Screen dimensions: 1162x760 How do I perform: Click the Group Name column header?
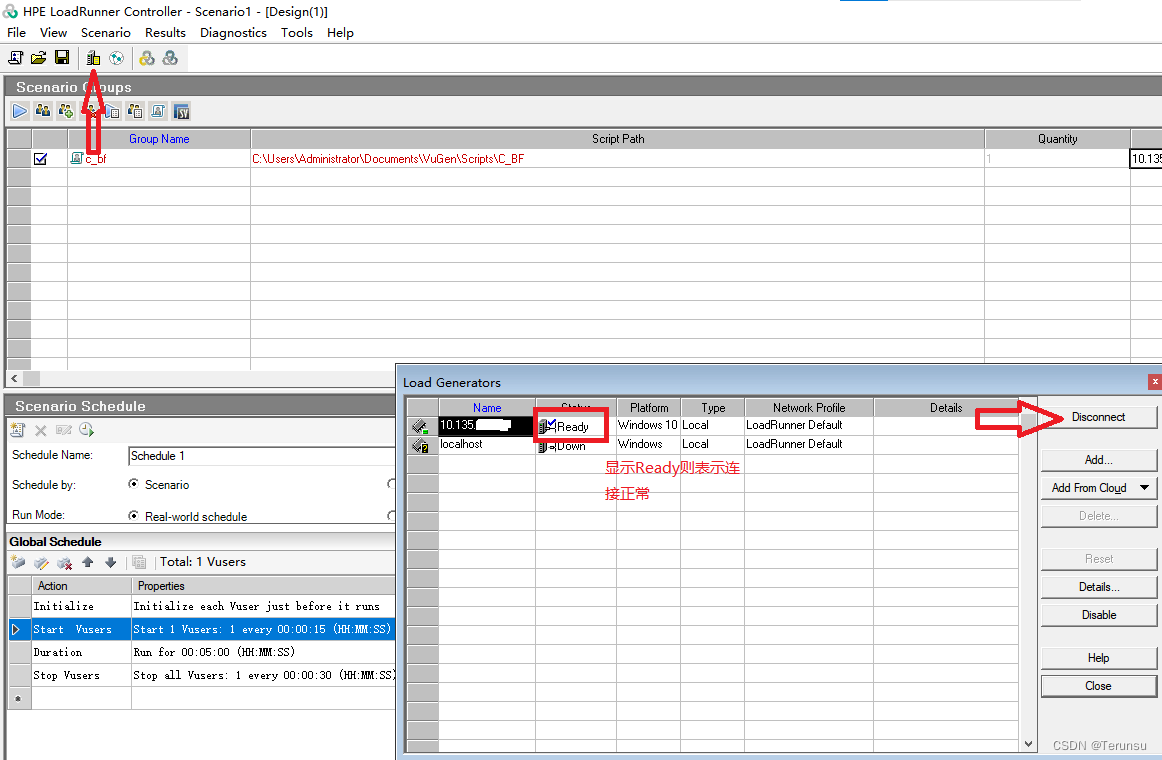(x=159, y=139)
